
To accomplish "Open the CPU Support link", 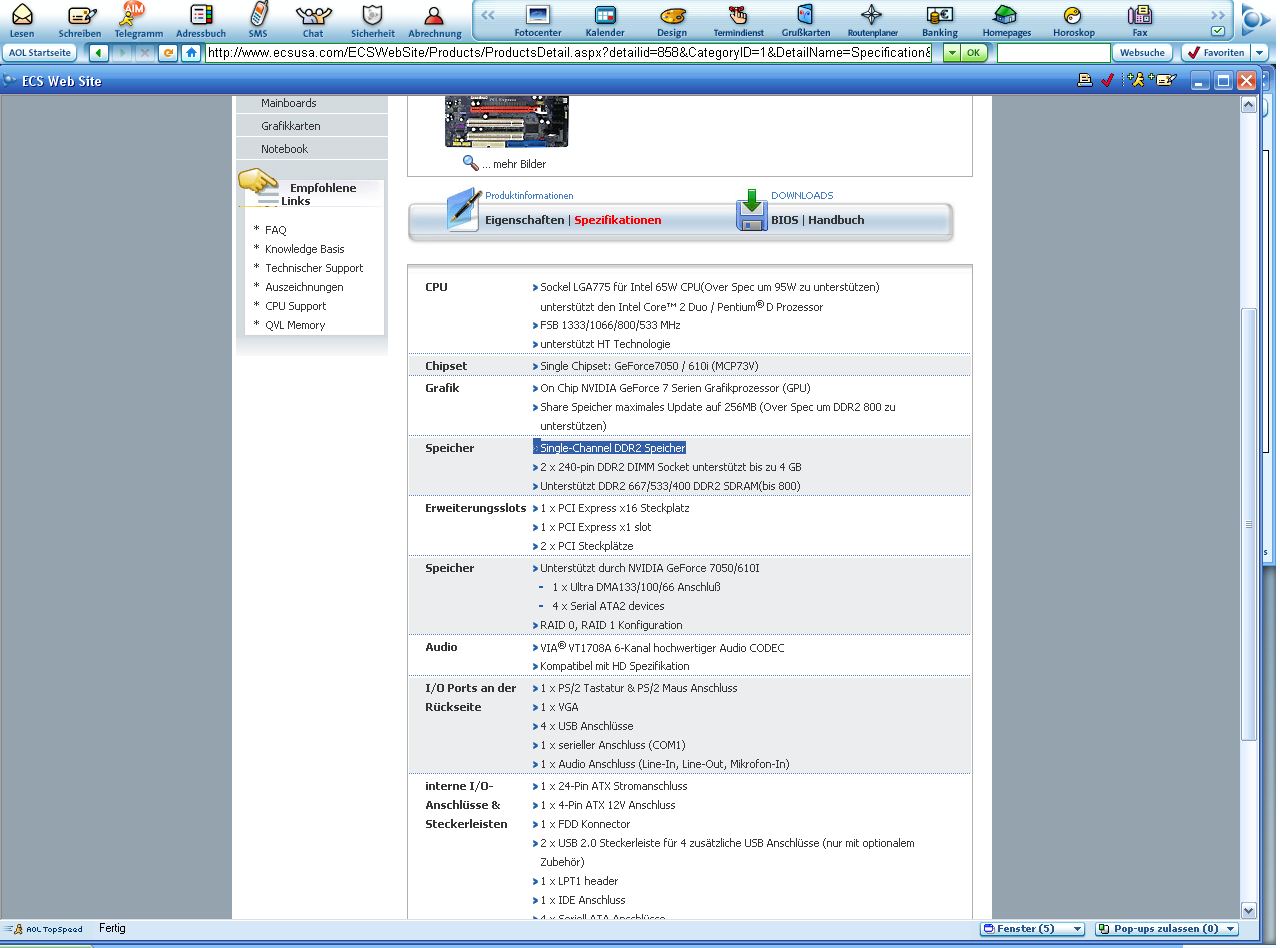I will pos(296,306).
